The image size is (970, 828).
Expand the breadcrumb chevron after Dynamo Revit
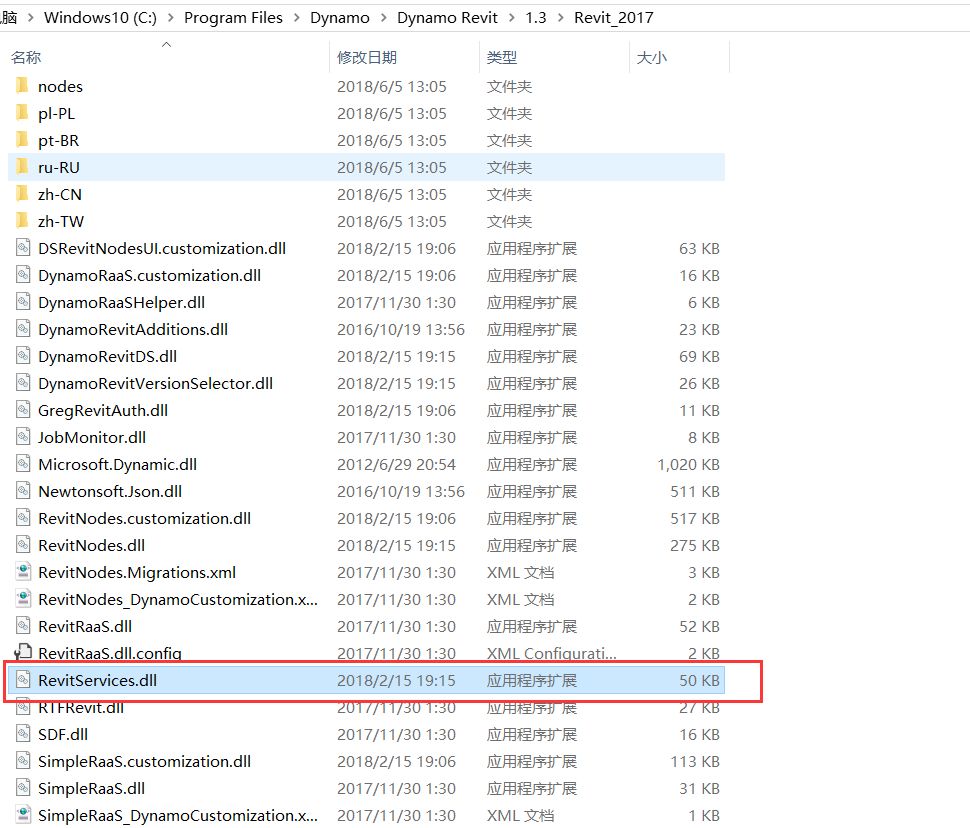click(512, 18)
